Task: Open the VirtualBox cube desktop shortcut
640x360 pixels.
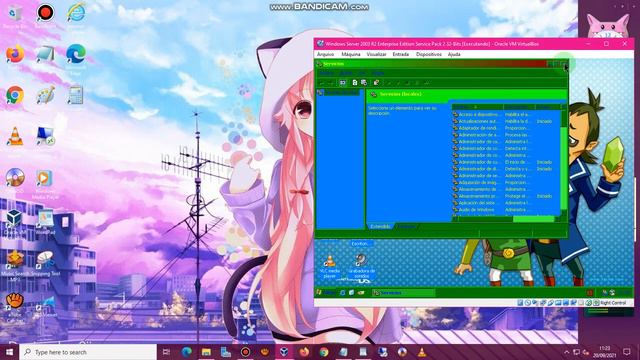Action: pyautogui.click(x=14, y=219)
